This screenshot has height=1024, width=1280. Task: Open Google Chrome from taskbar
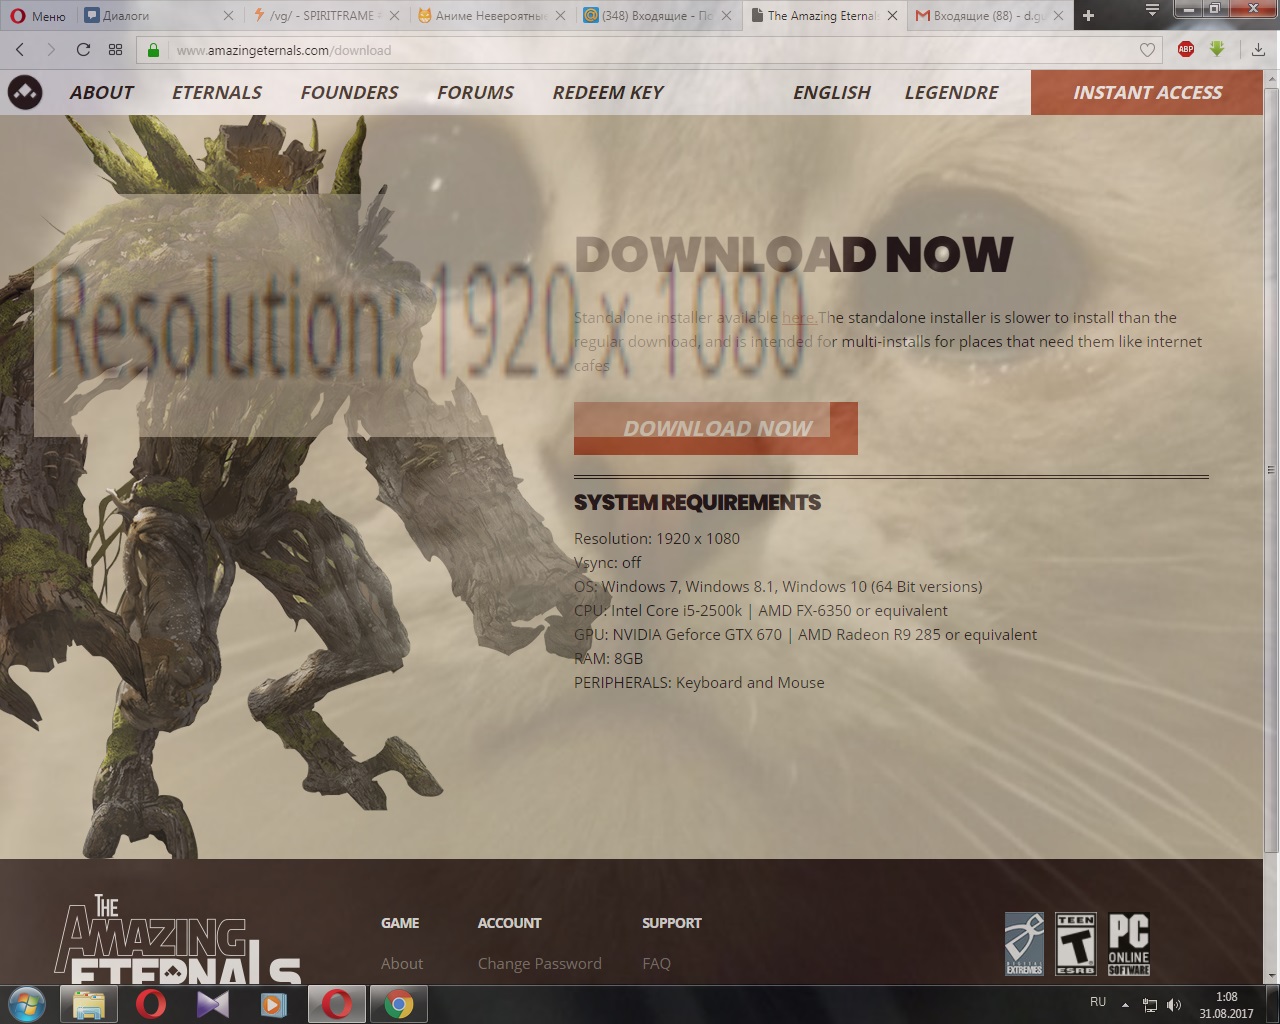coord(399,1004)
